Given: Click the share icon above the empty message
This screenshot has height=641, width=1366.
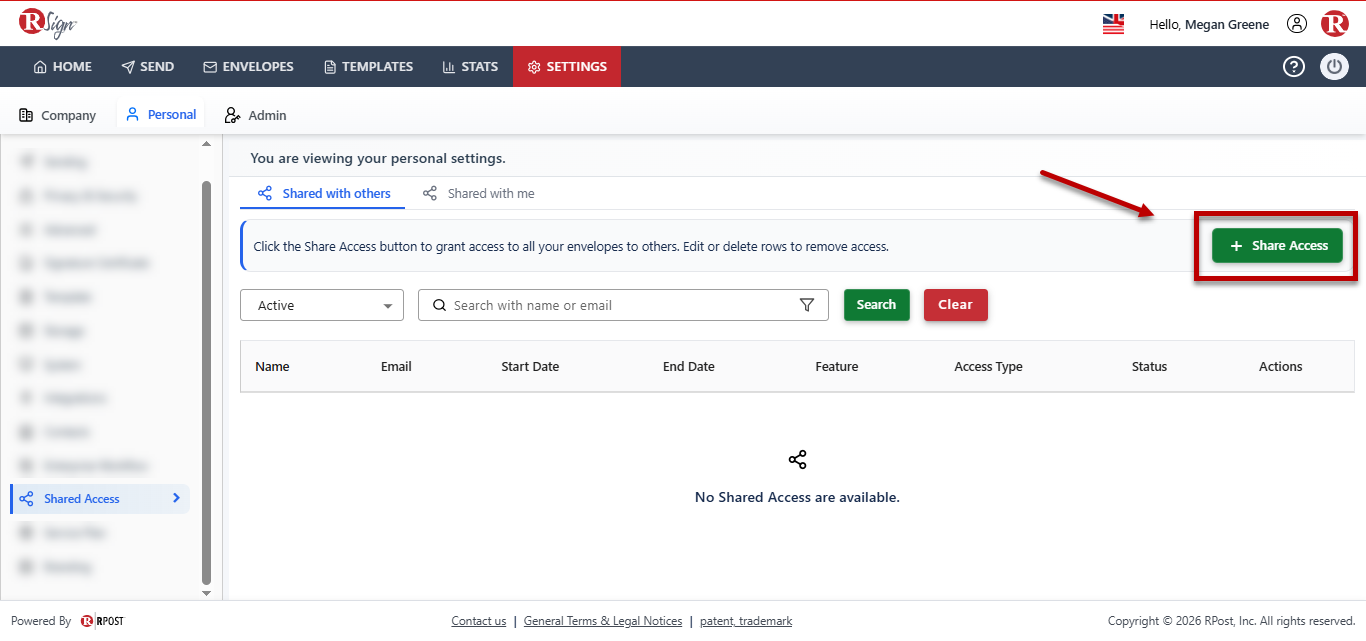Looking at the screenshot, I should tap(797, 460).
